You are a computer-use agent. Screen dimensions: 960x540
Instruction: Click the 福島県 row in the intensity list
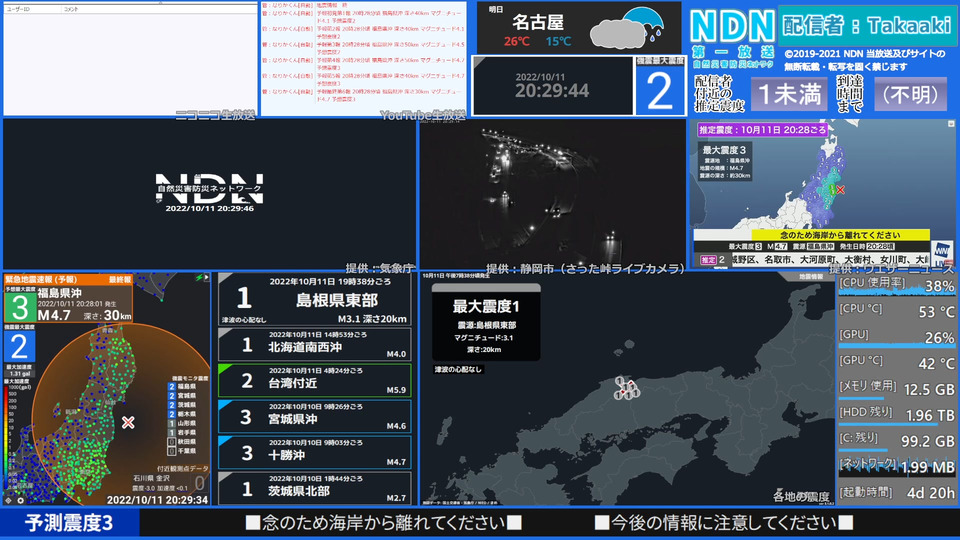point(182,386)
